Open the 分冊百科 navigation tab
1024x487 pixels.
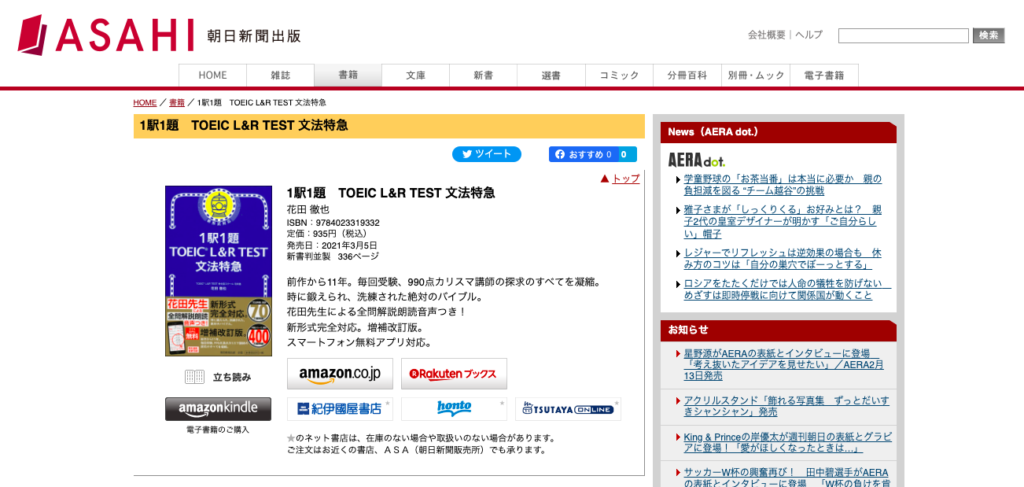(688, 75)
